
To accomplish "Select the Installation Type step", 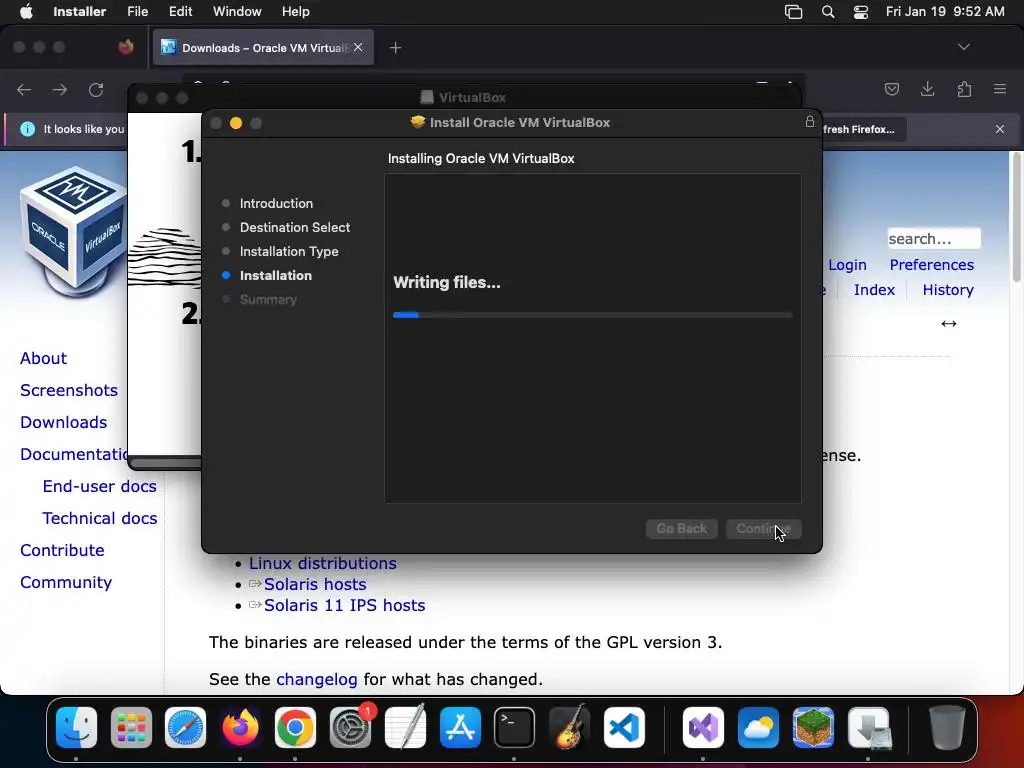I will (x=289, y=251).
